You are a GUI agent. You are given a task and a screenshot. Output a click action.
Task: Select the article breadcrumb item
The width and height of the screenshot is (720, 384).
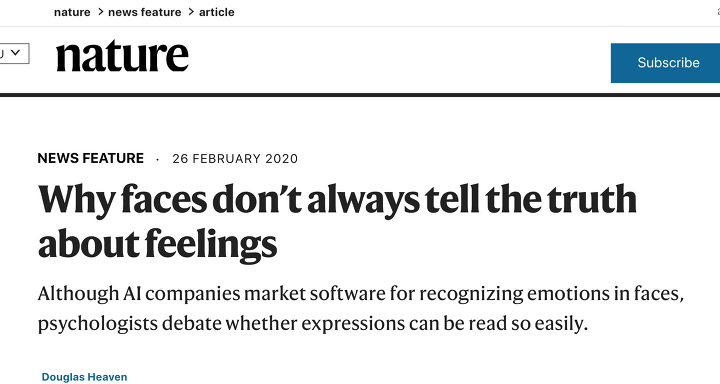tap(217, 12)
